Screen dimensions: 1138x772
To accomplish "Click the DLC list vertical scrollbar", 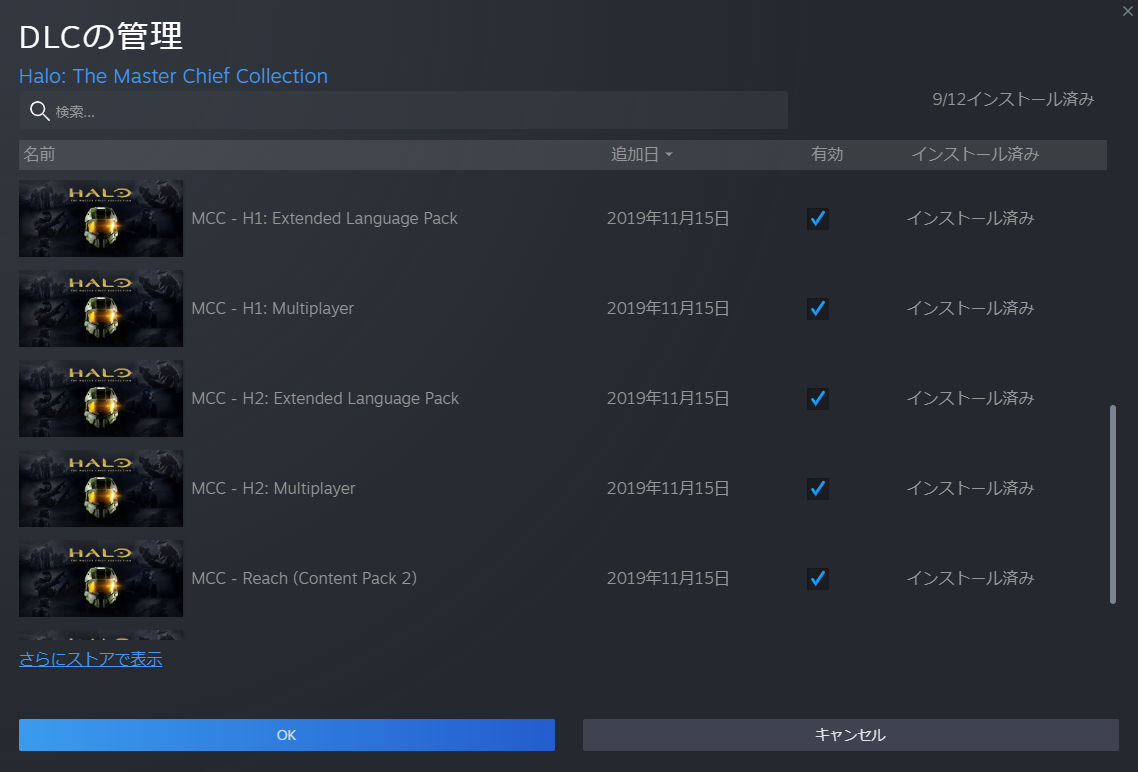I will (1113, 504).
